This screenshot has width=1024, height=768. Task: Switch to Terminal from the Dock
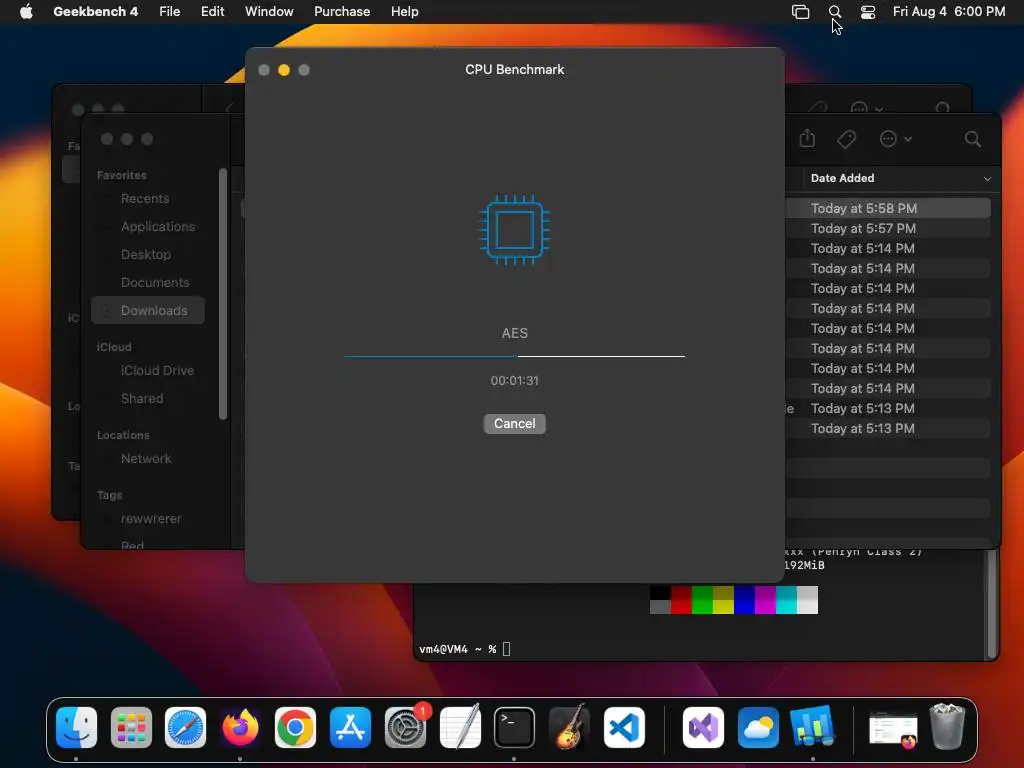[x=514, y=728]
